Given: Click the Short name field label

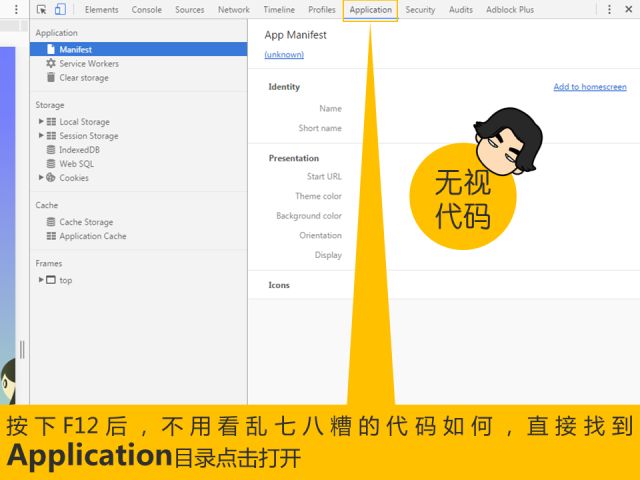Looking at the screenshot, I should coord(320,128).
